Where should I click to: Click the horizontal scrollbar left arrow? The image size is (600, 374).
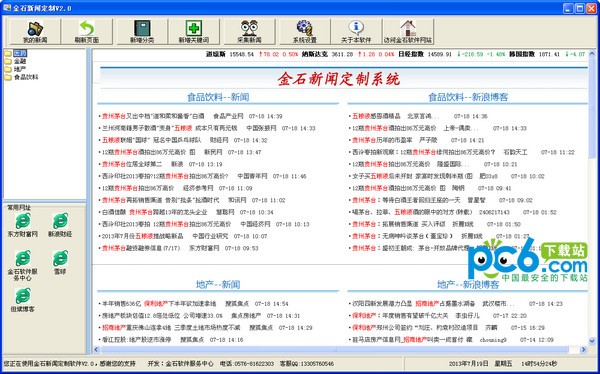coord(96,349)
